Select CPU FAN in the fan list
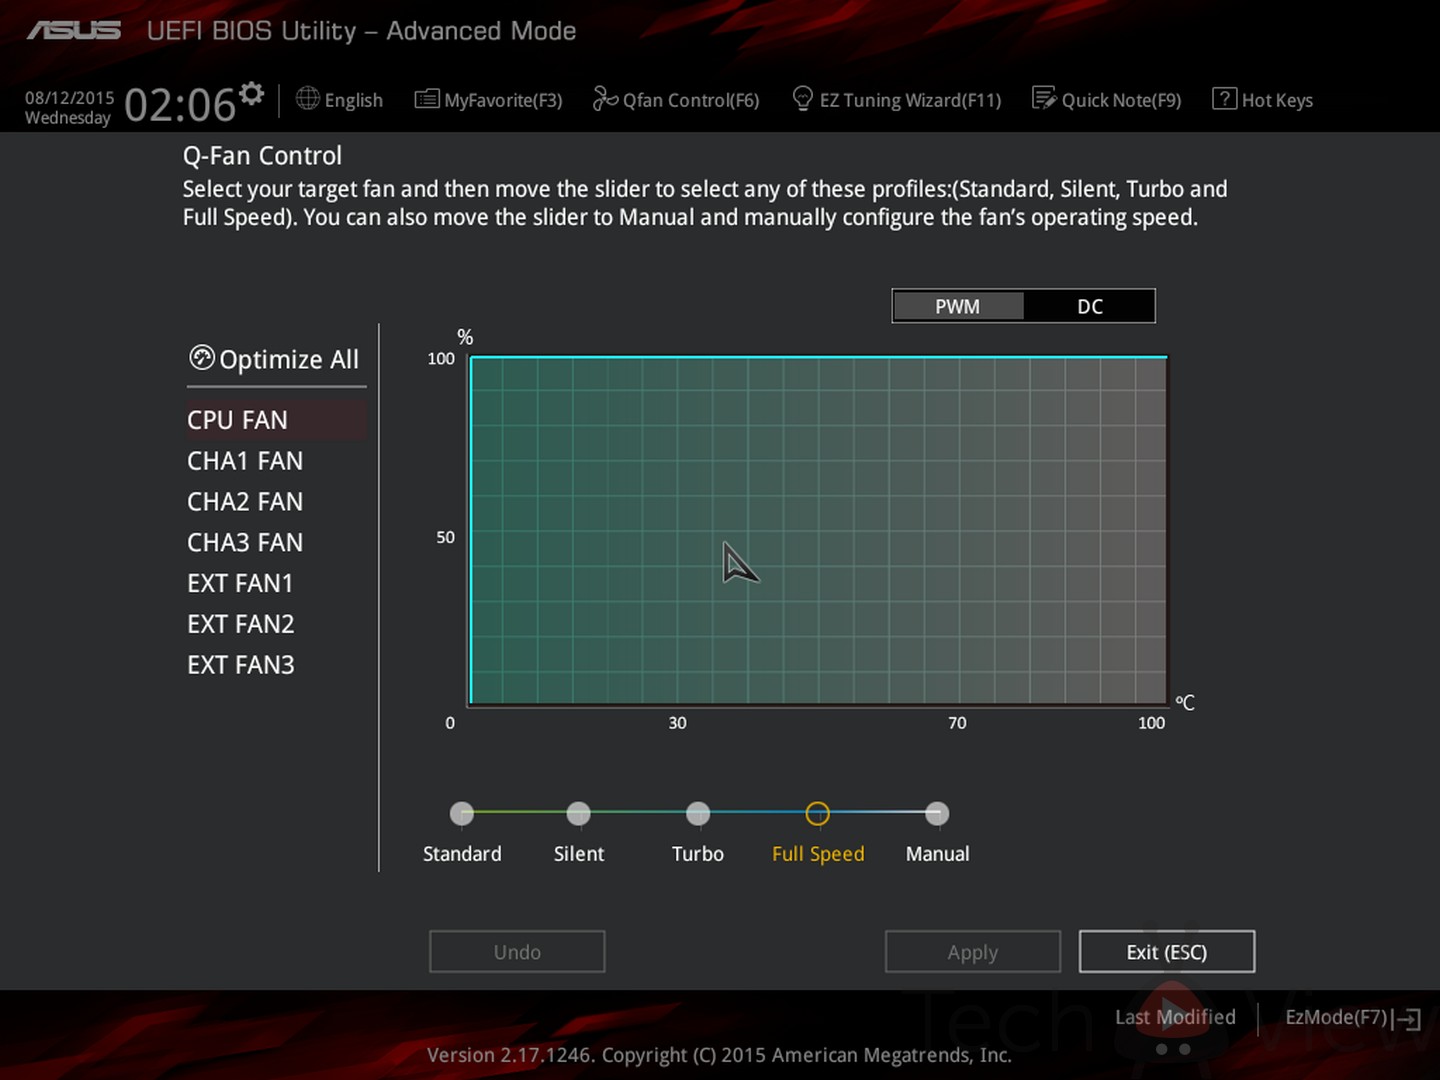Screen dimensions: 1440x1080 [276, 420]
